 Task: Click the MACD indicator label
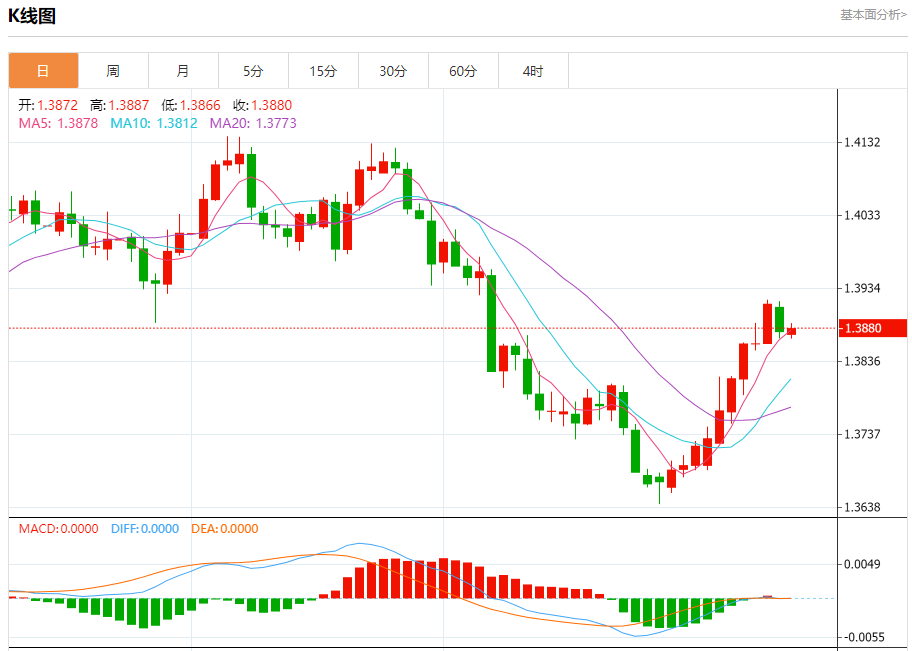click(58, 529)
